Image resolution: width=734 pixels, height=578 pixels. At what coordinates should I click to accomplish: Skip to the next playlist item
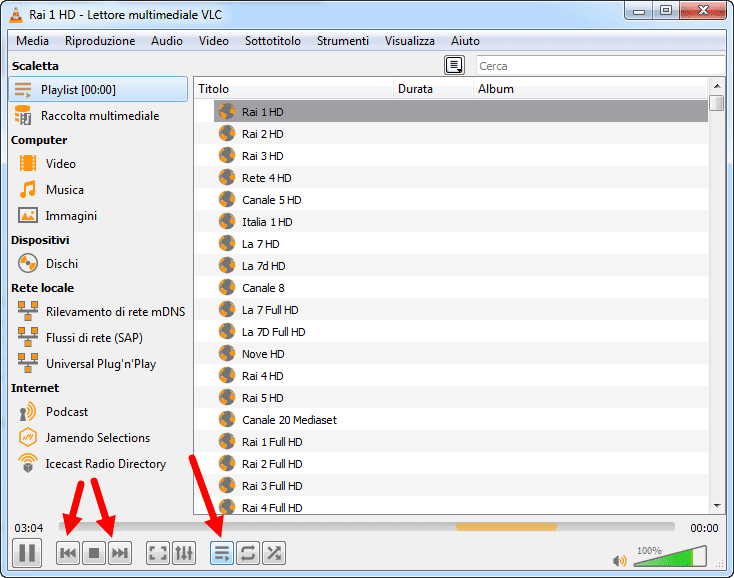pos(120,553)
